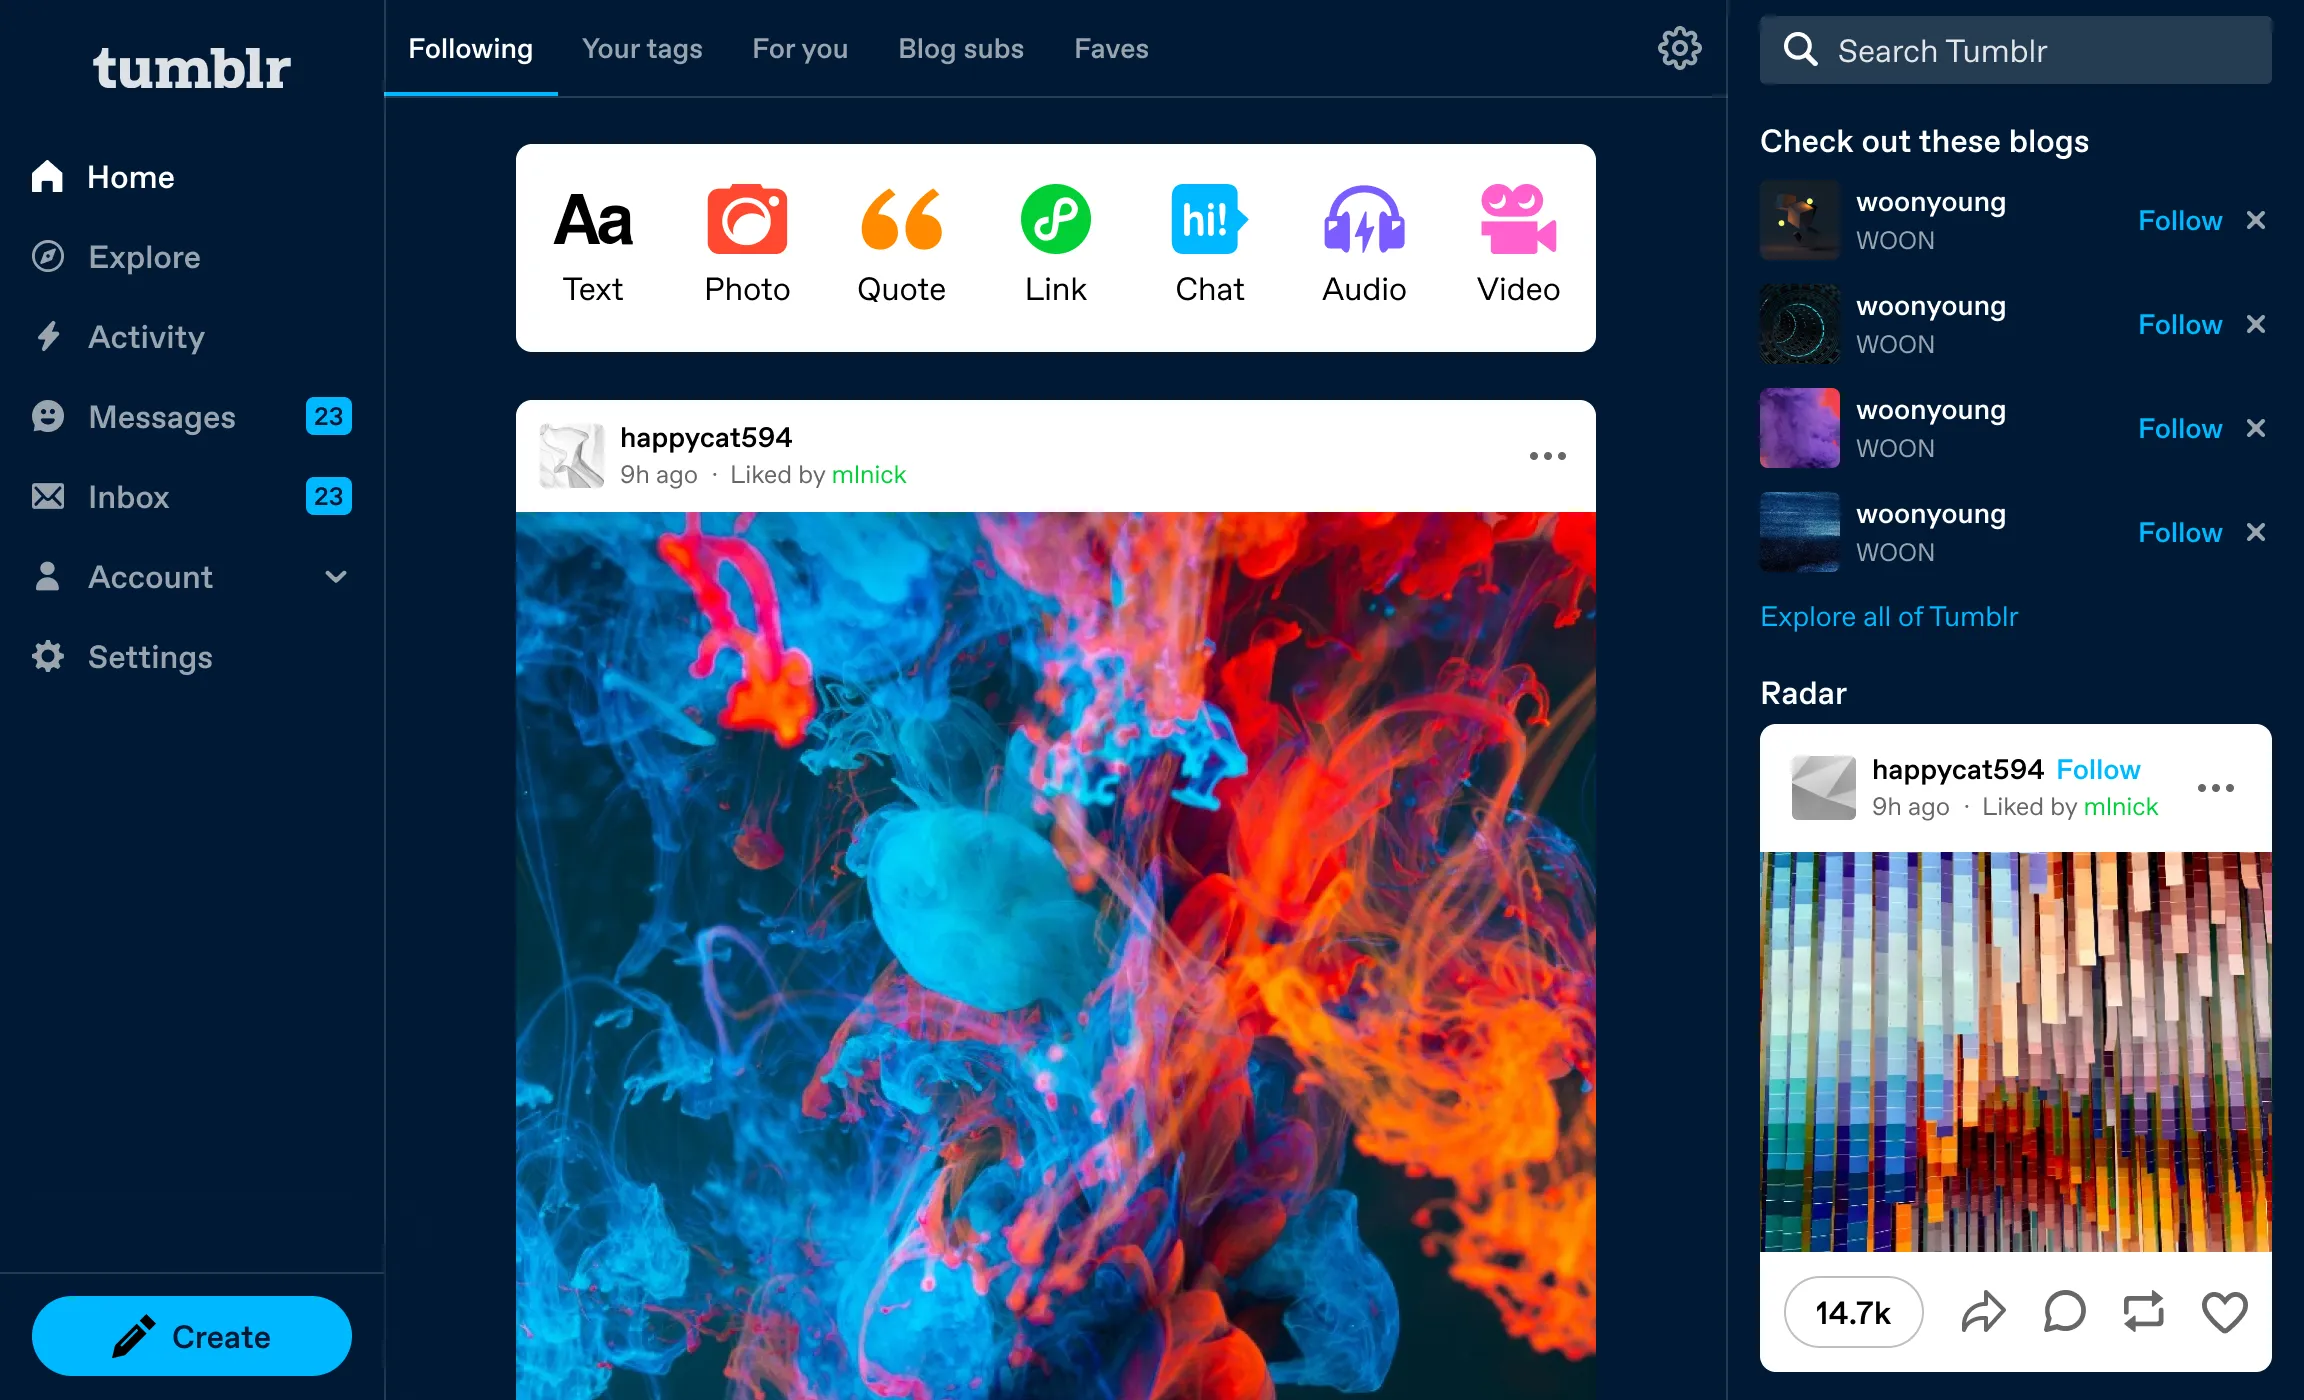The width and height of the screenshot is (2304, 1400).
Task: Open the Account sidebar item
Action: [192, 577]
